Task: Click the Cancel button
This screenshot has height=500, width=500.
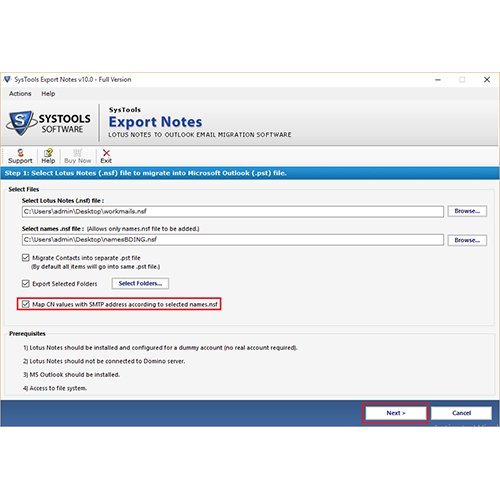Action: [461, 413]
